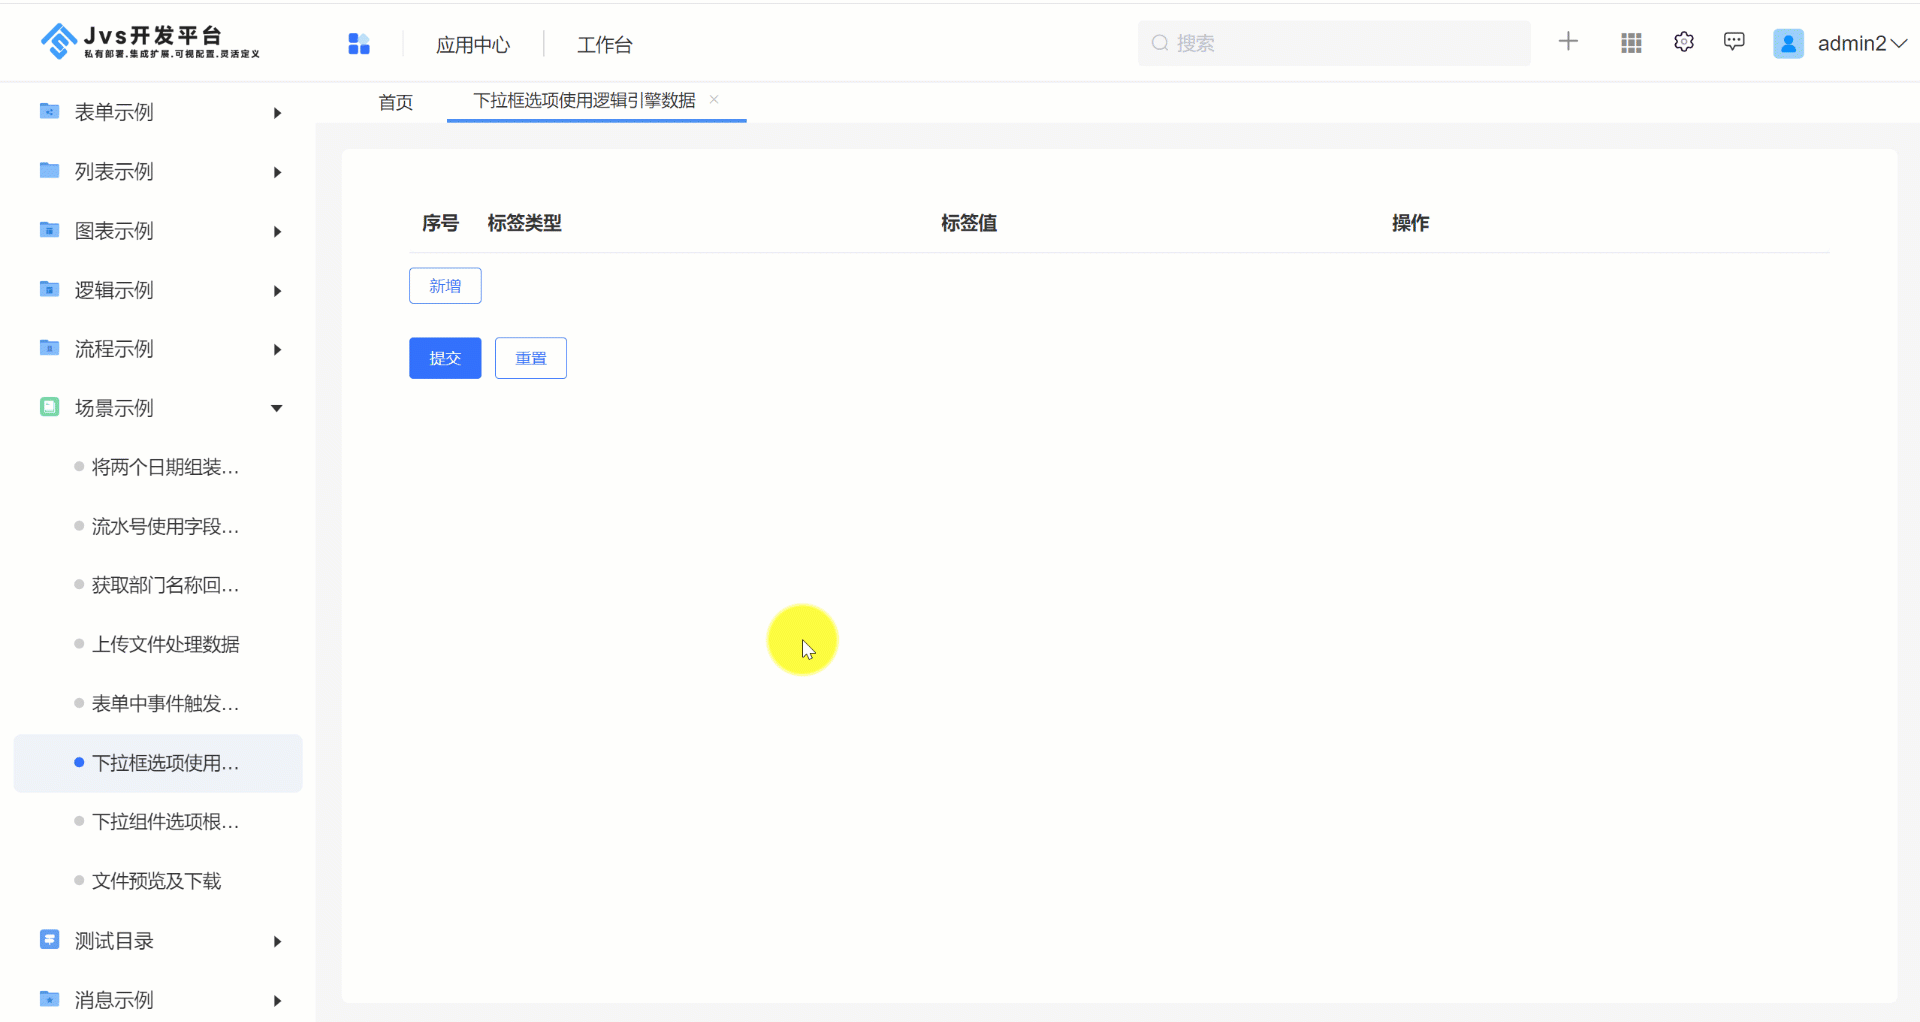Click the 流程示例 folder icon
This screenshot has height=1022, width=1920.
coord(49,348)
